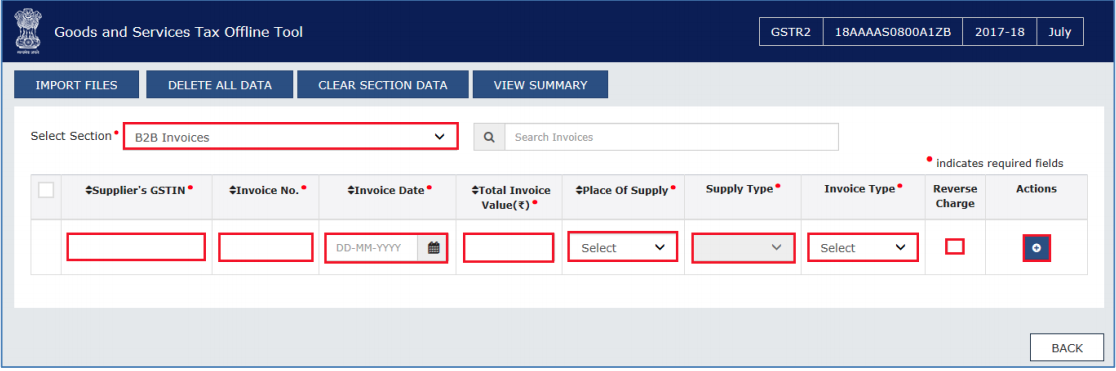The height and width of the screenshot is (371, 1116).
Task: Focus the Supplier's GSTIN input field
Action: (136, 247)
